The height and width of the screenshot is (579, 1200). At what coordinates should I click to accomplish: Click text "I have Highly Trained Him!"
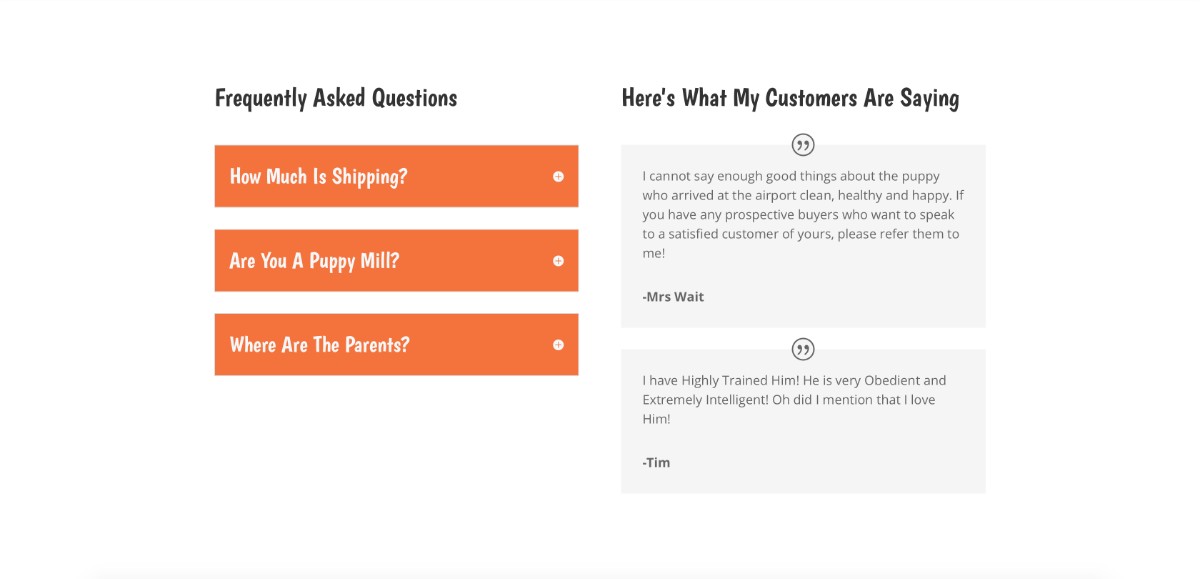pyautogui.click(x=724, y=380)
